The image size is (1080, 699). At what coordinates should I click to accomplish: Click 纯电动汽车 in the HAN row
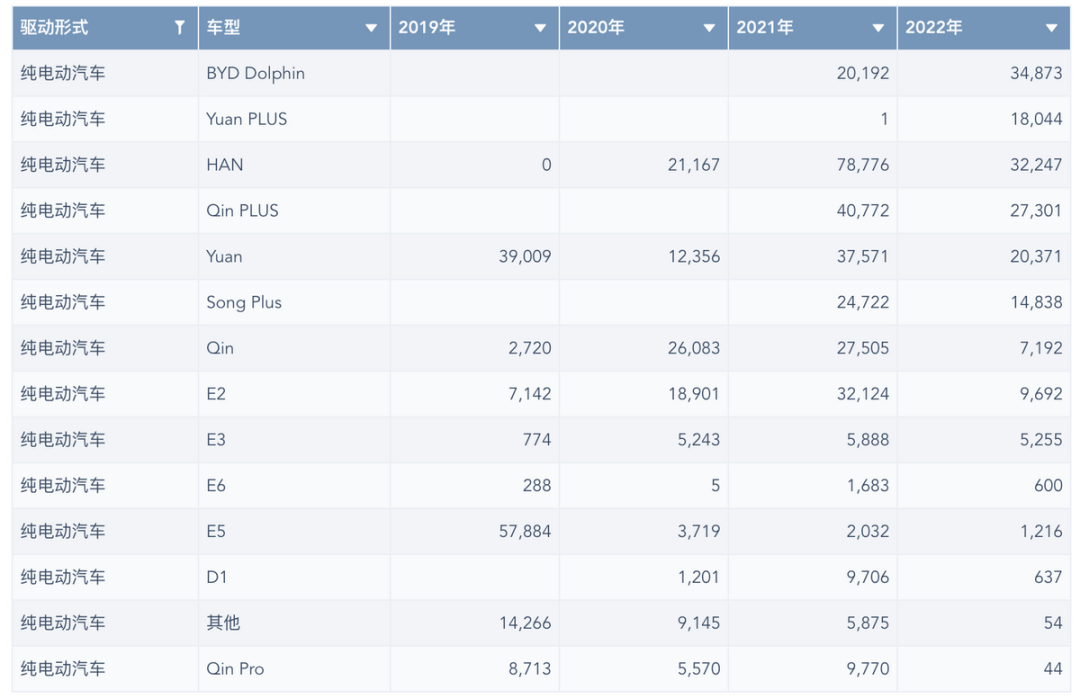[63, 165]
